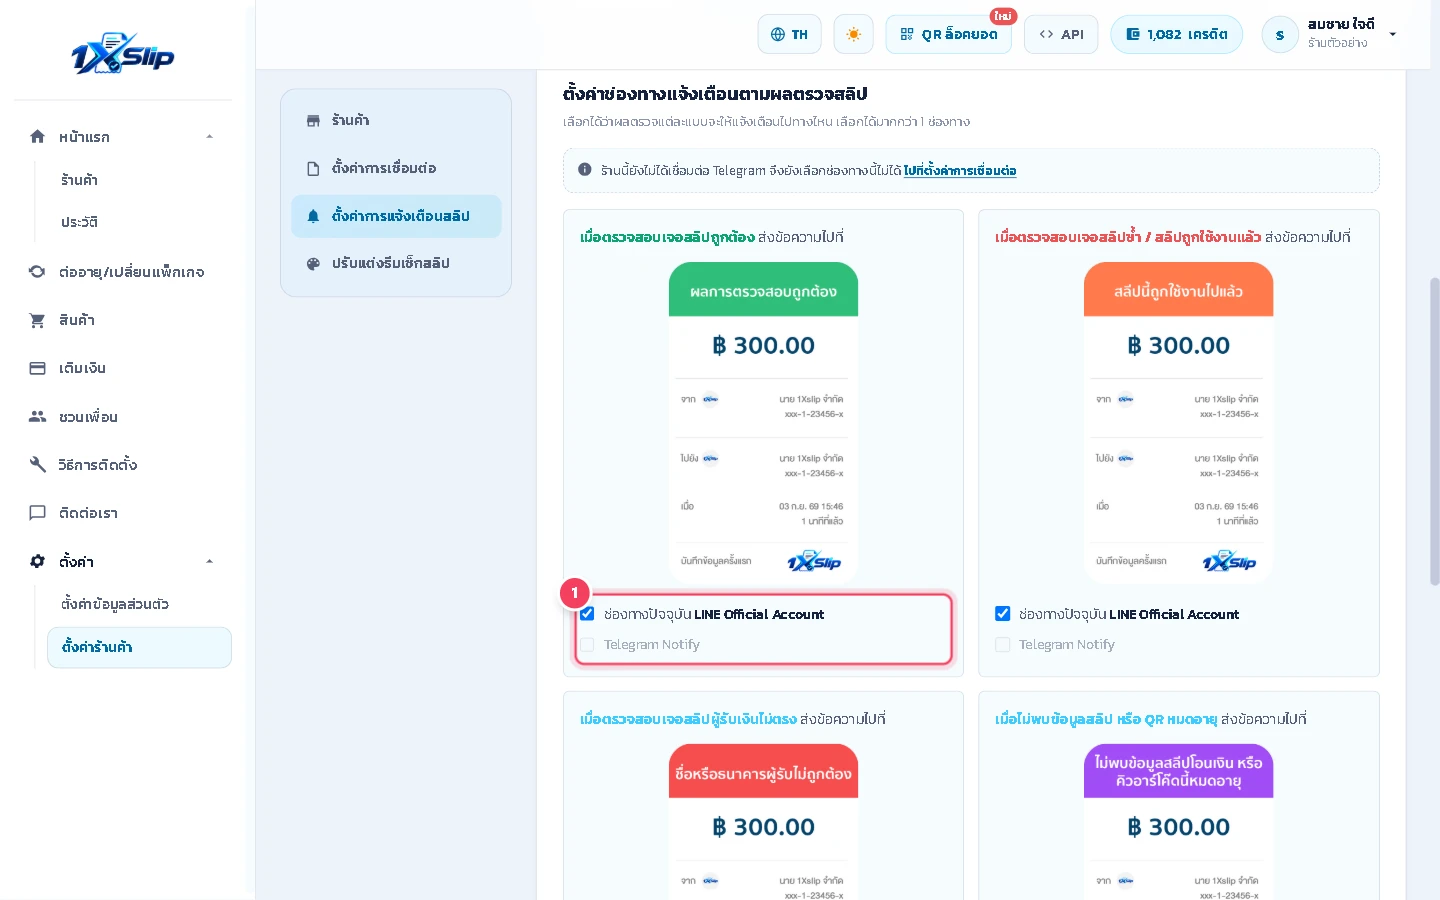Toggle the sun theme icon
The image size is (1440, 900).
(853, 34)
